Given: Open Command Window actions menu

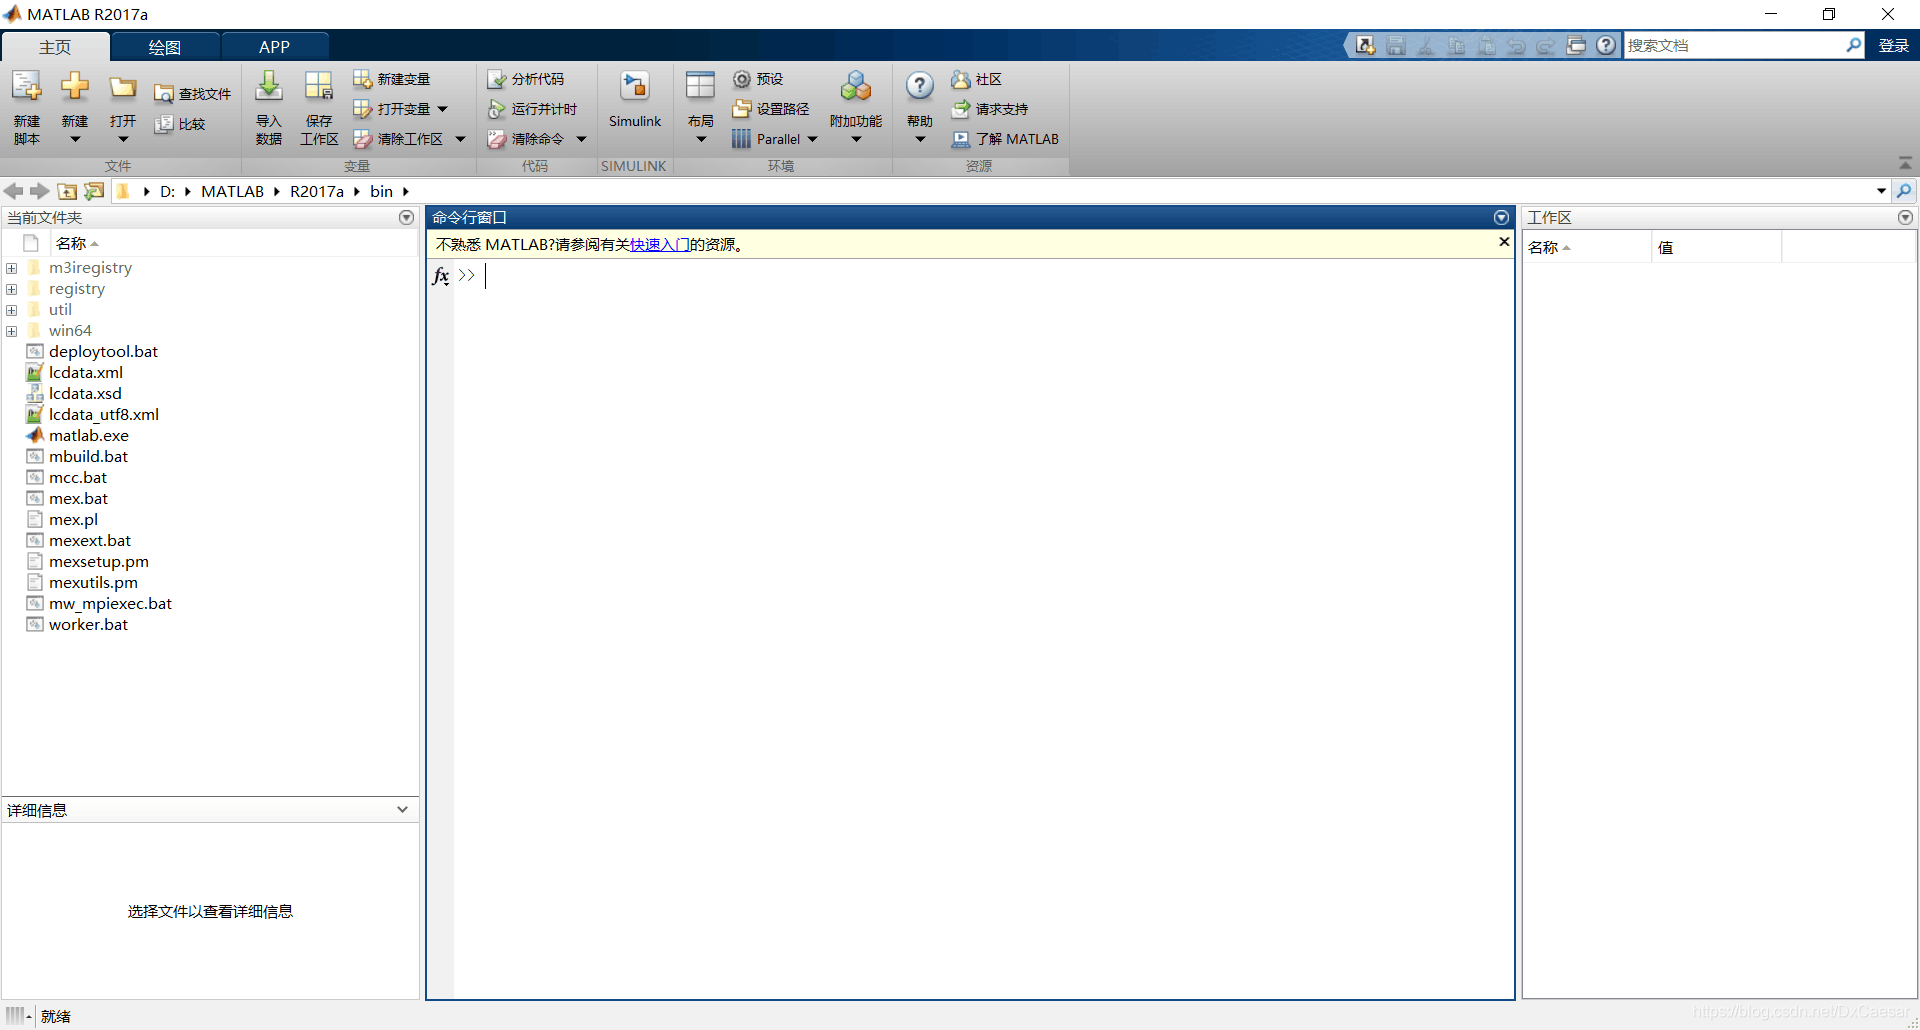Looking at the screenshot, I should [1501, 217].
